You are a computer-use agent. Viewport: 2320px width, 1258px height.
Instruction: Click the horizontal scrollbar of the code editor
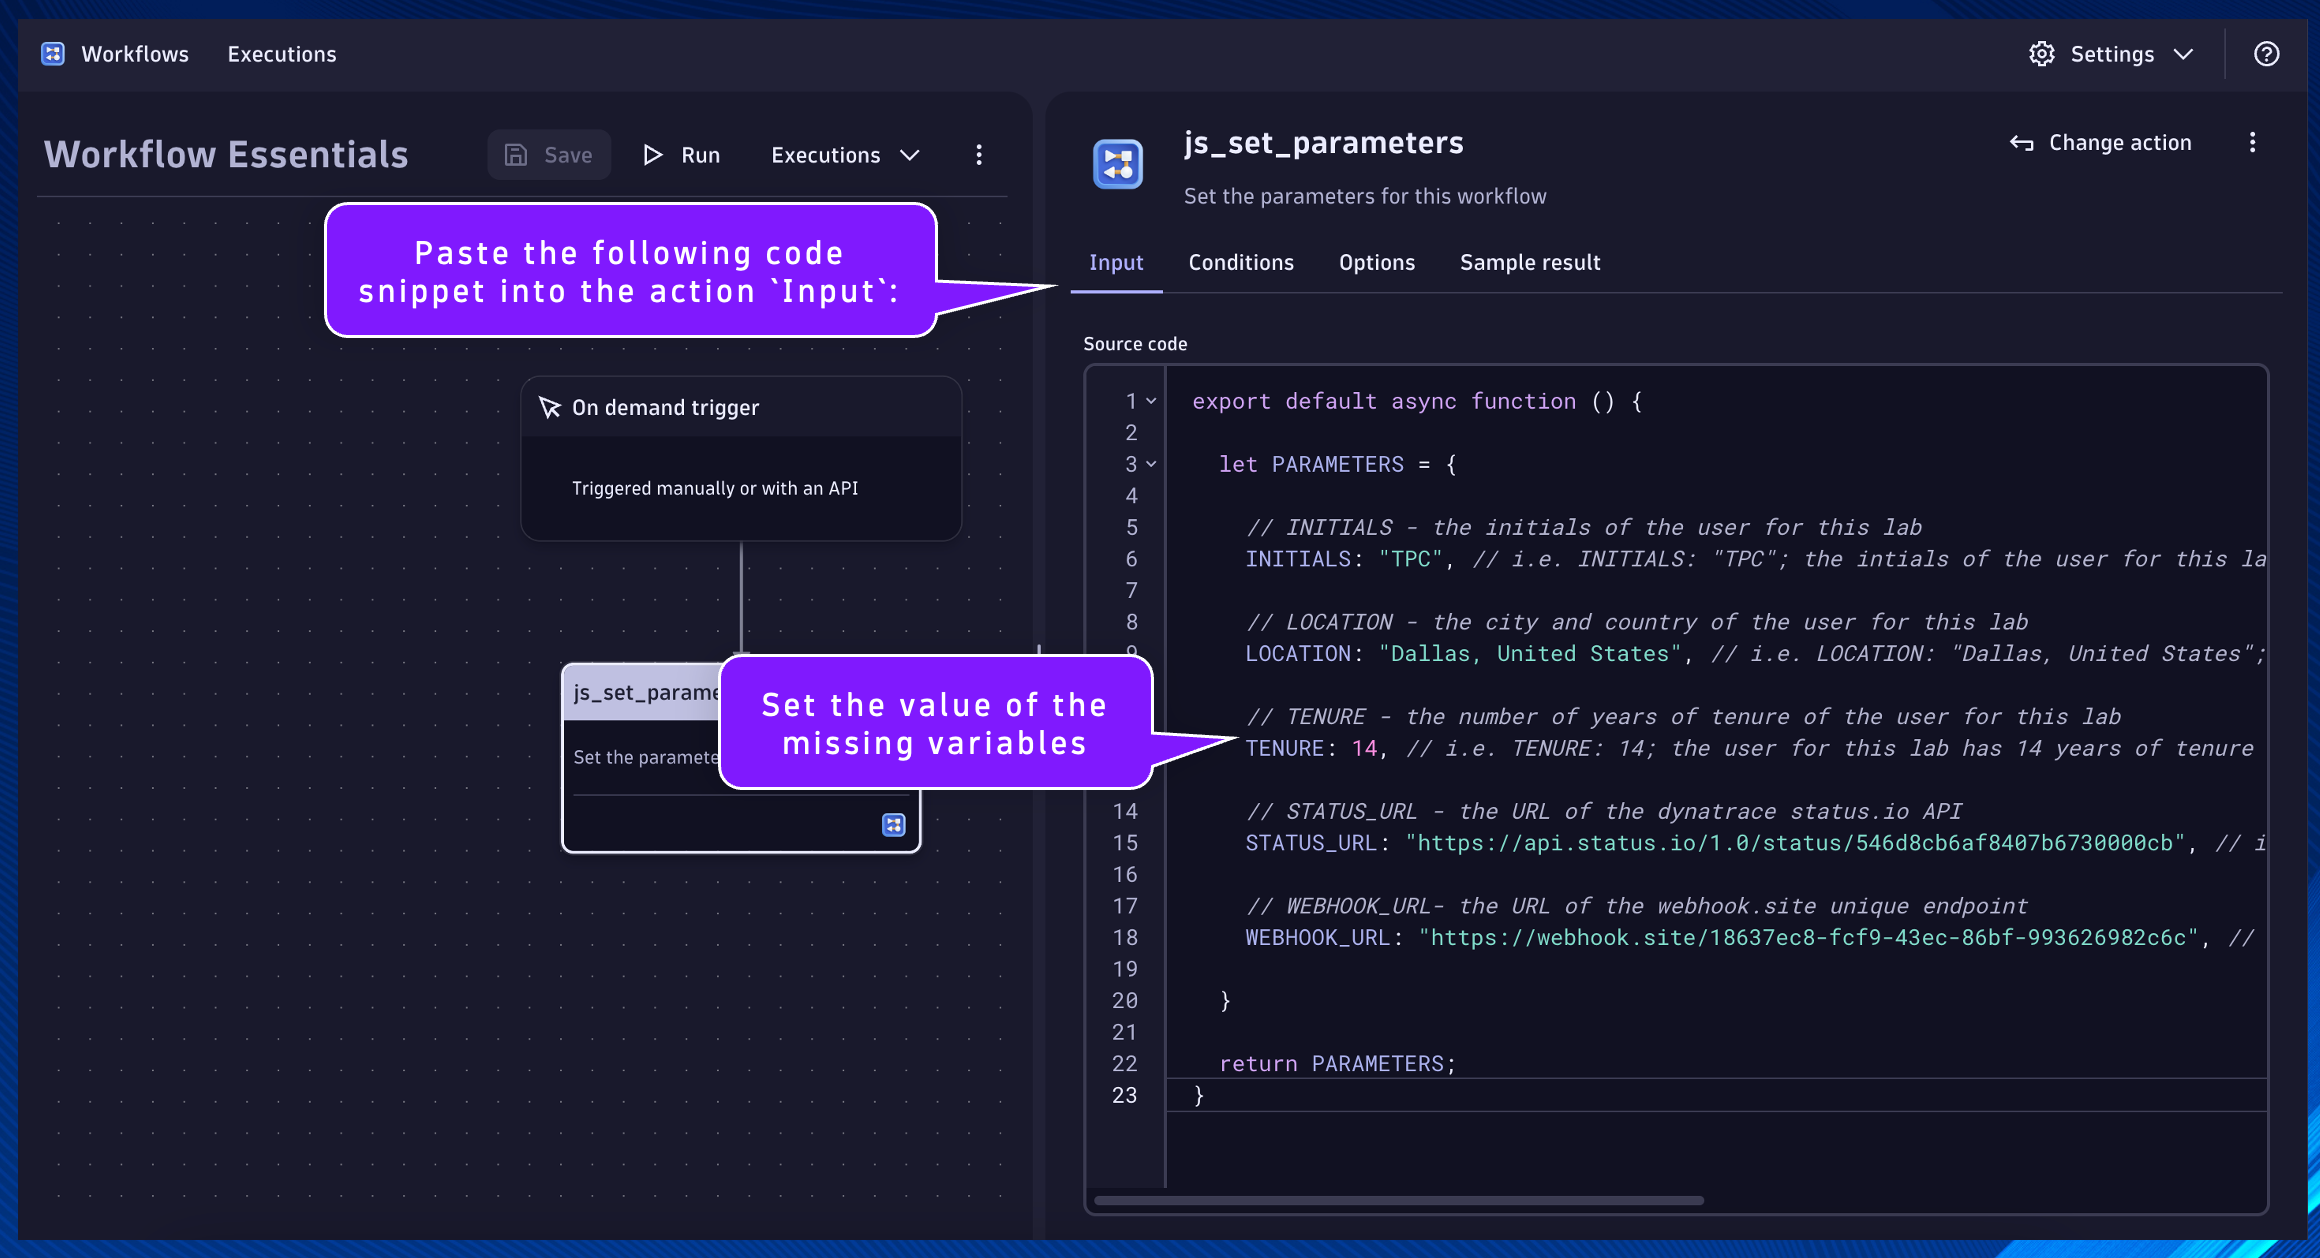(x=1399, y=1200)
